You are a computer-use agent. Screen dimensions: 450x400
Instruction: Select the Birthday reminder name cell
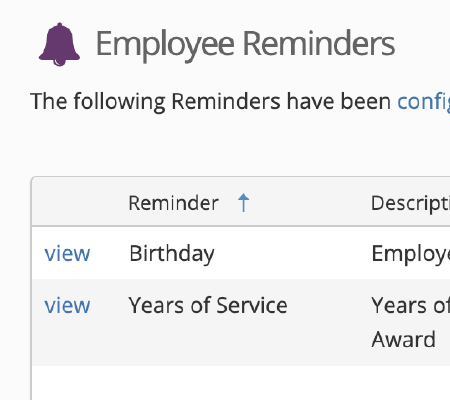172,254
